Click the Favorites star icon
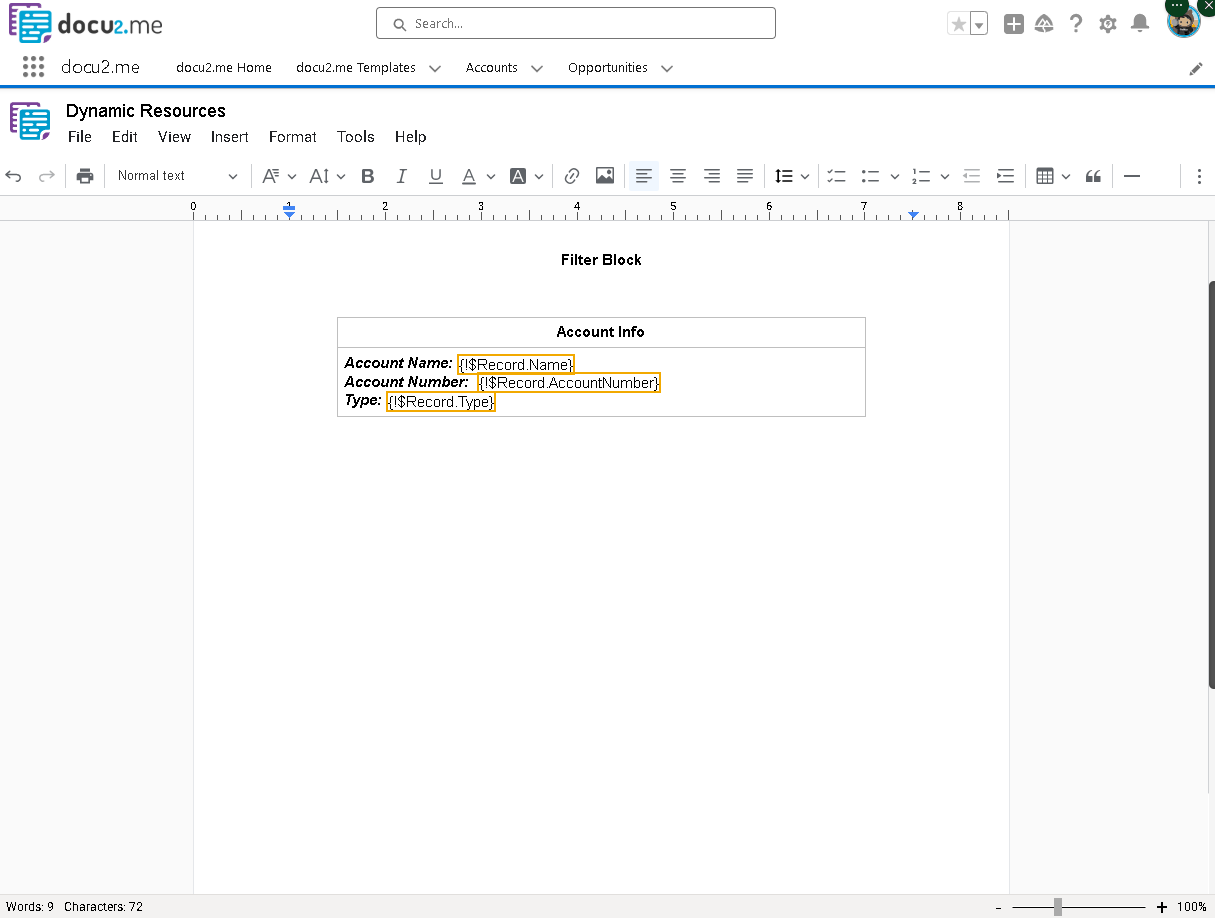Viewport: 1215px width, 918px height. (x=958, y=24)
